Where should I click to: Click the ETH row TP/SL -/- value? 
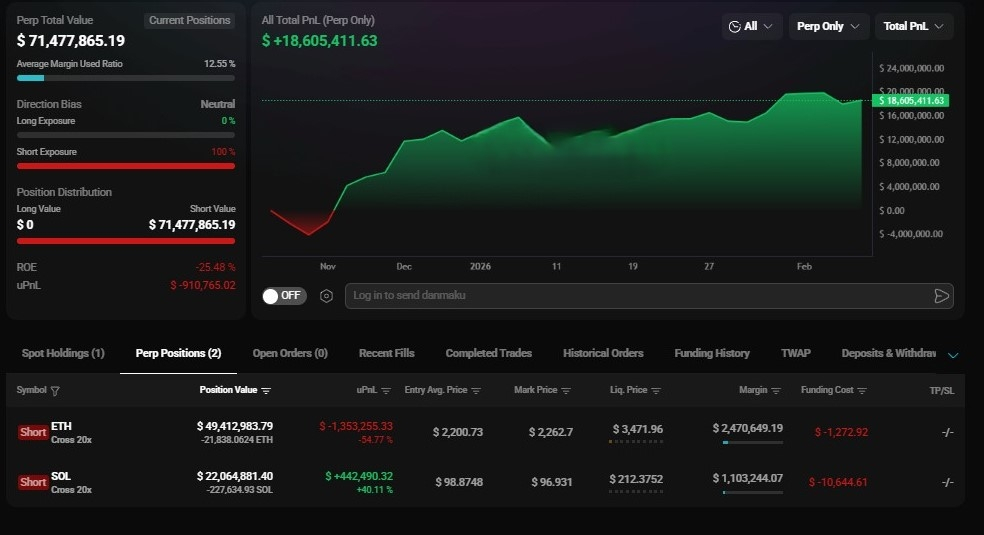click(x=948, y=432)
